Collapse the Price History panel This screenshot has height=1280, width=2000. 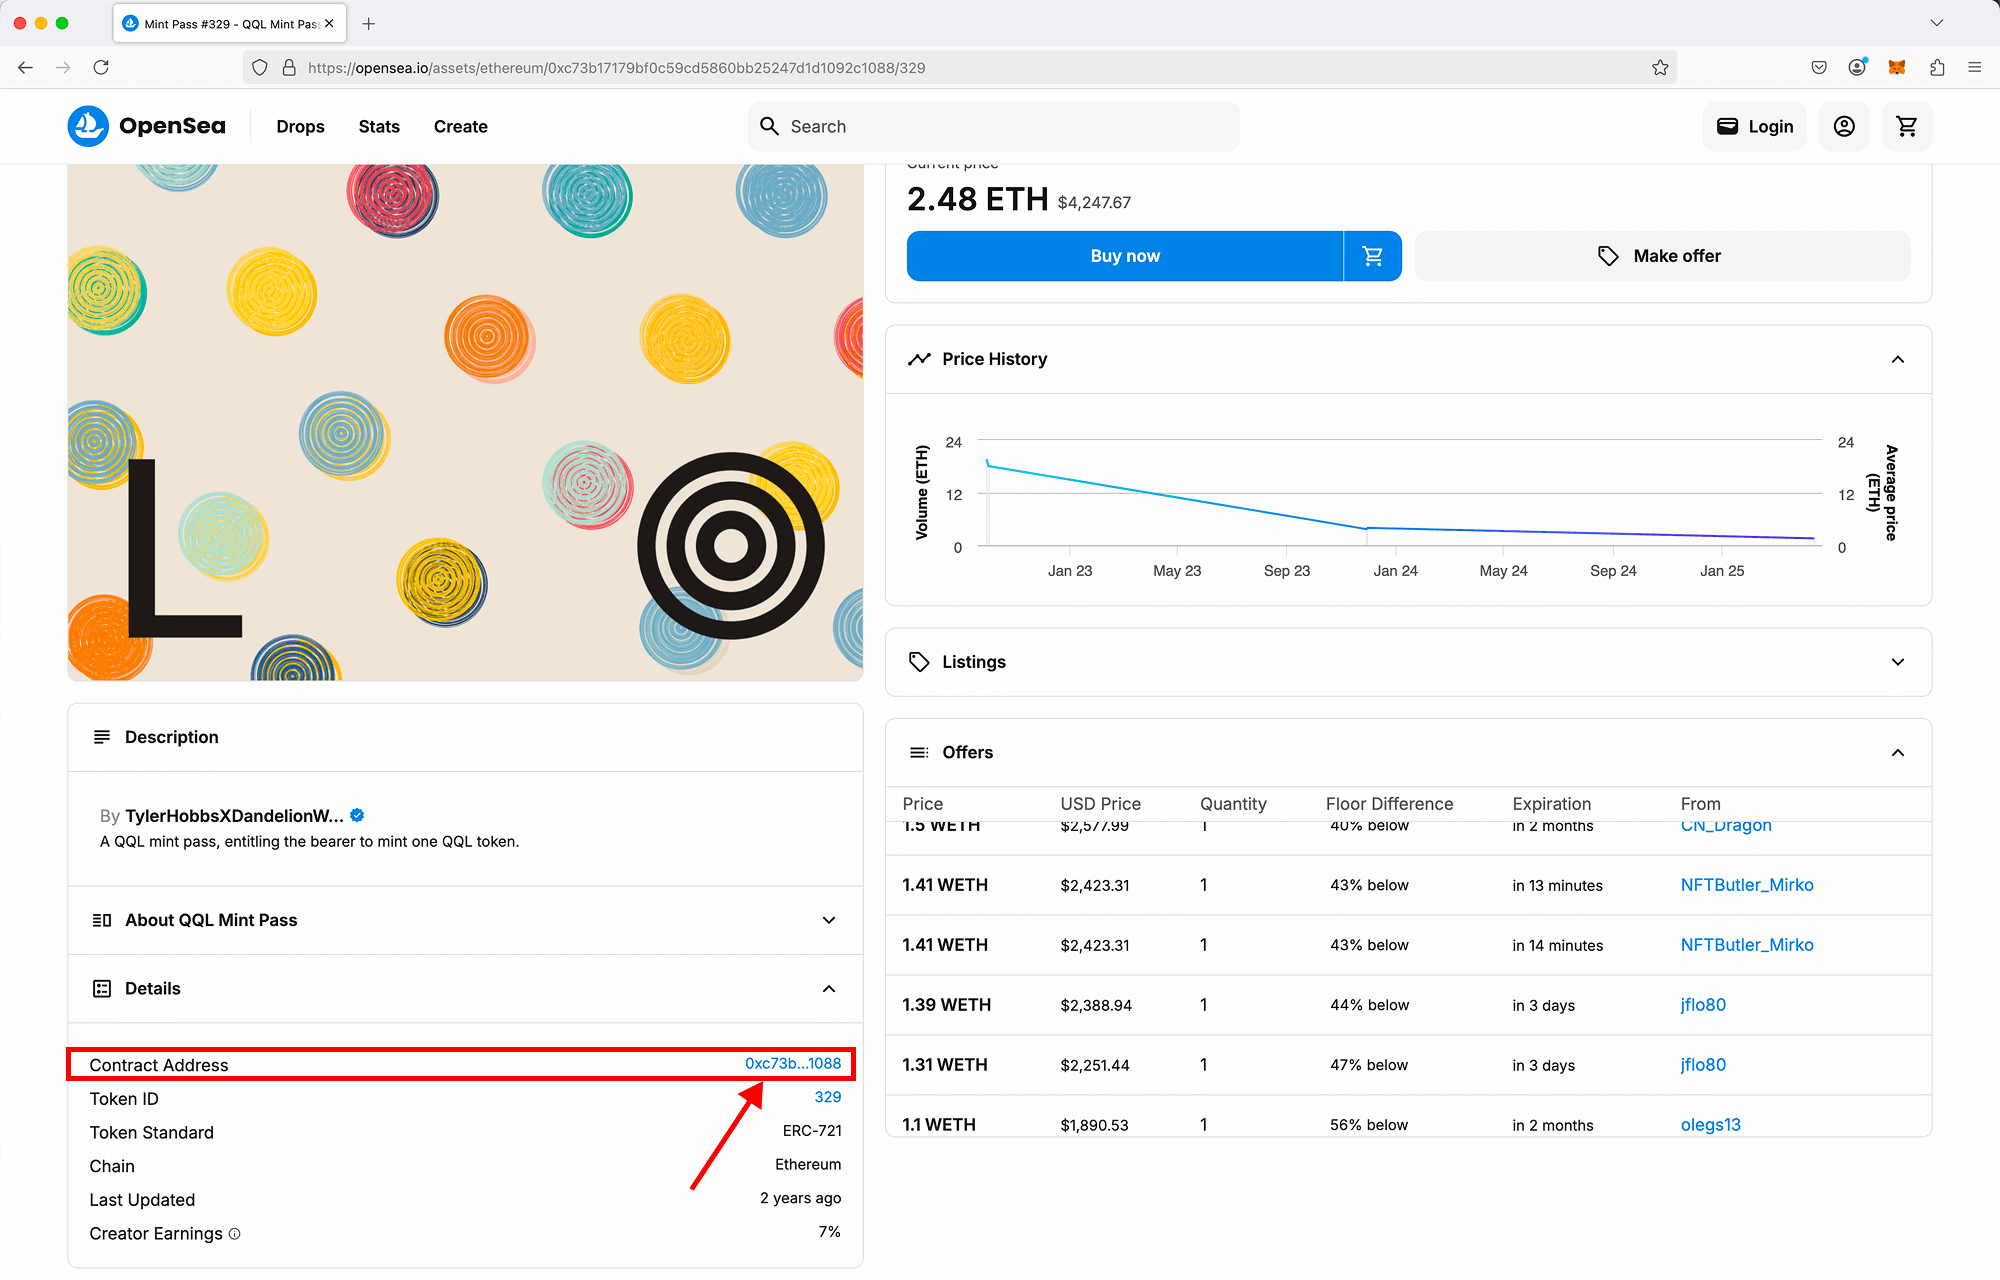pos(1897,359)
